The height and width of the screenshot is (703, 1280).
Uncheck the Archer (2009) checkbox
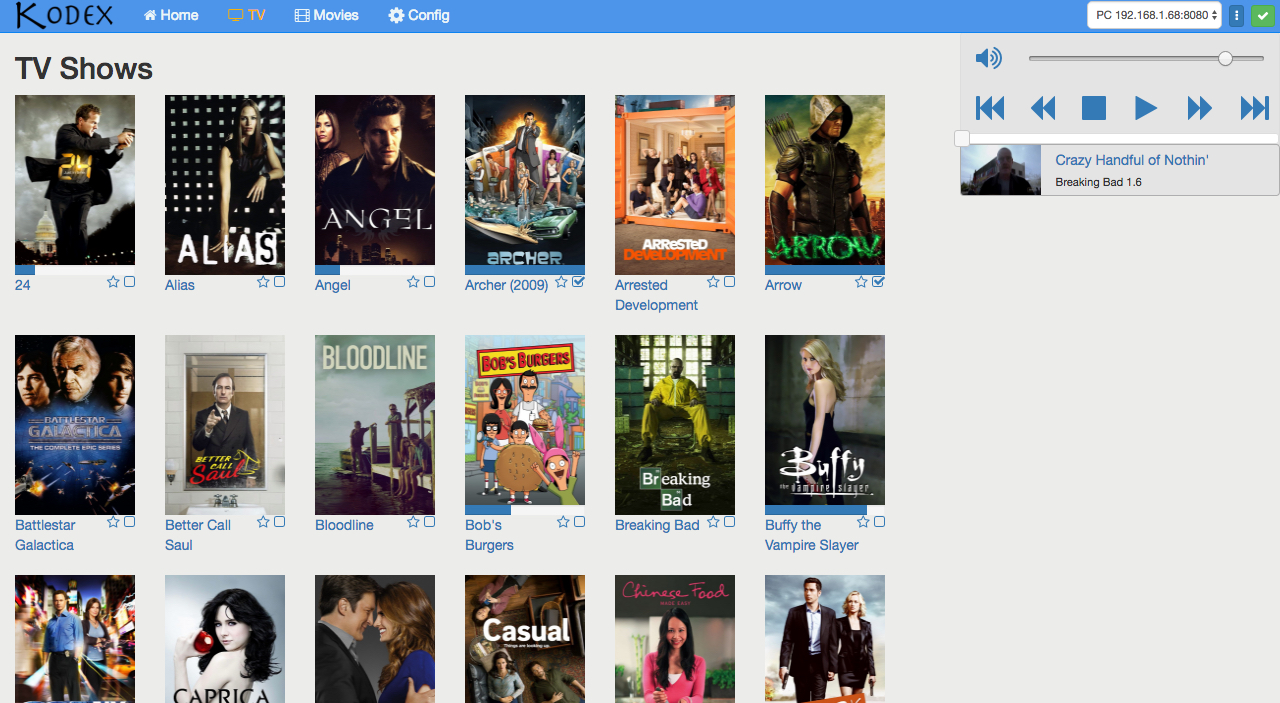click(578, 282)
